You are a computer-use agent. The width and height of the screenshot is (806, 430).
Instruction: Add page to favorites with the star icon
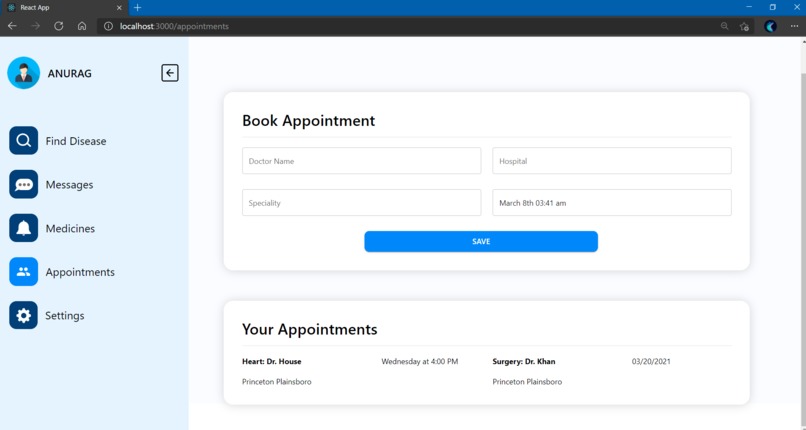click(x=744, y=26)
